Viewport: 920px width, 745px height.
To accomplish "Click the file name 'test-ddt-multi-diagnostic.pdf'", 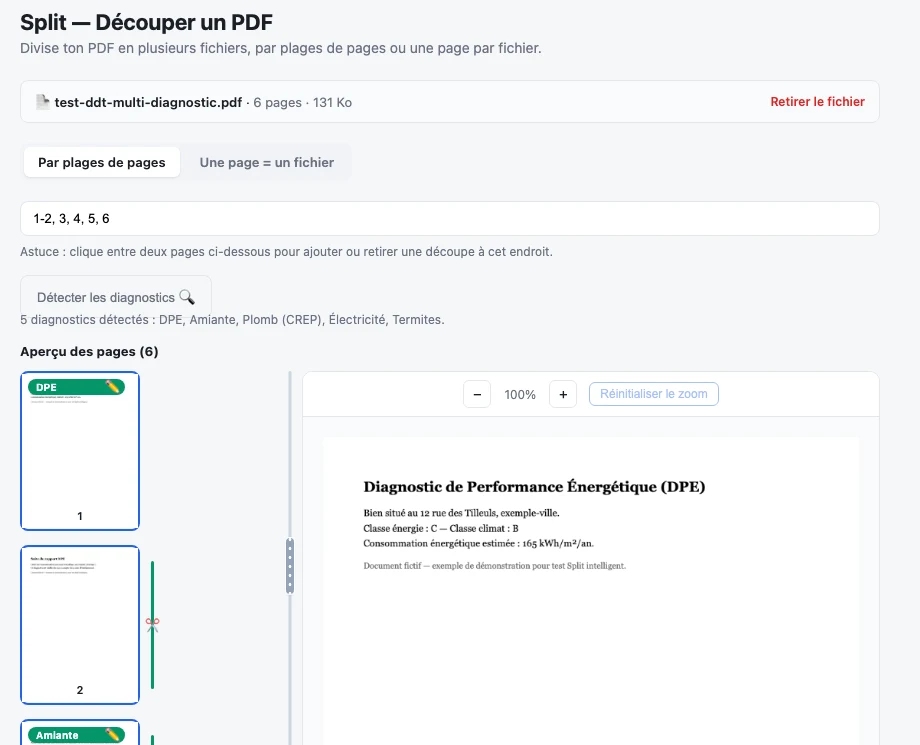I will pos(148,103).
